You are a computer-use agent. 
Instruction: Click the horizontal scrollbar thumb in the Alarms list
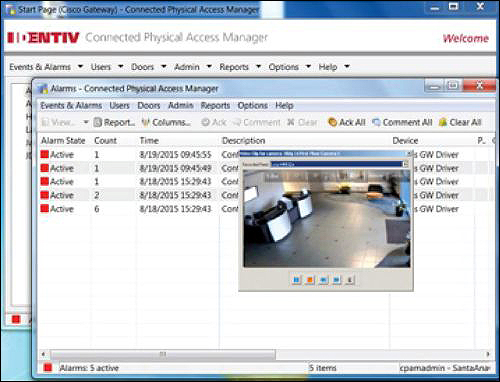coord(163,354)
